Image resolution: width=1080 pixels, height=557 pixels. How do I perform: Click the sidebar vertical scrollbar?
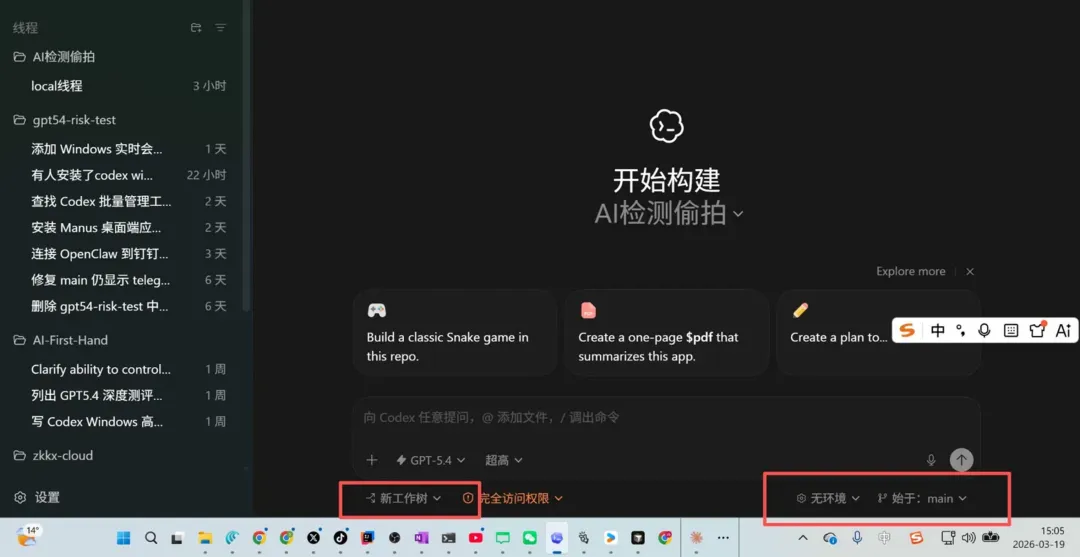(247, 158)
